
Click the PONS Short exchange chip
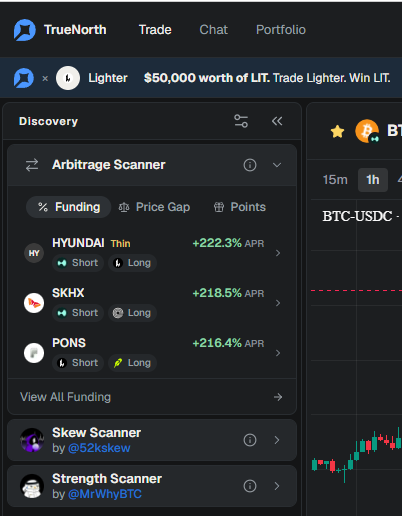pyautogui.click(x=78, y=363)
